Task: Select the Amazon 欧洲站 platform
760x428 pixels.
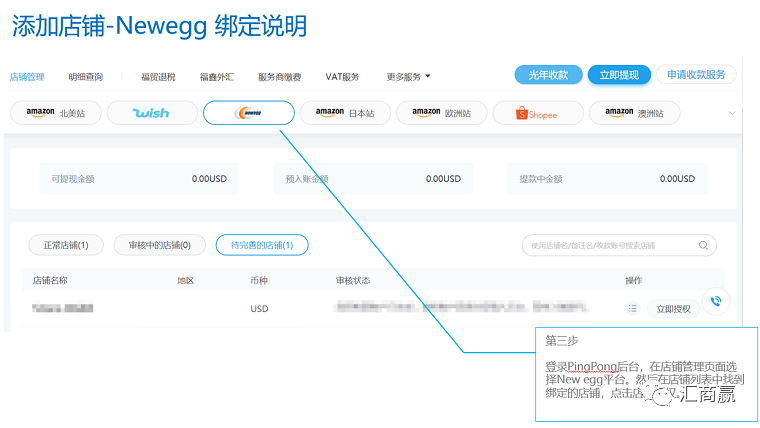Action: 442,113
